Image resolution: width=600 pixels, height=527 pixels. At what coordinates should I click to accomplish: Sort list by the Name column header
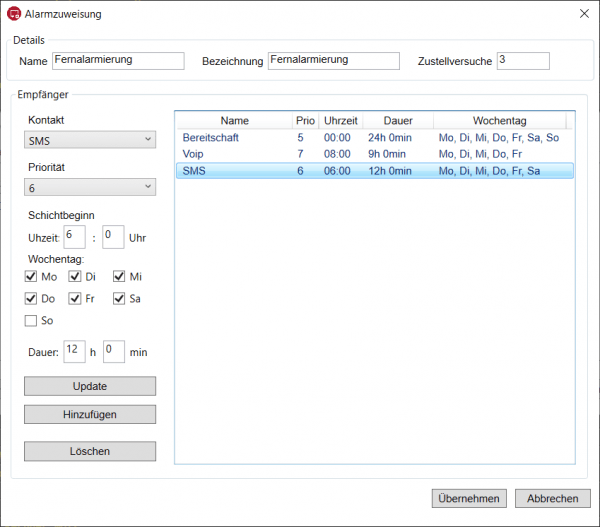click(x=234, y=120)
